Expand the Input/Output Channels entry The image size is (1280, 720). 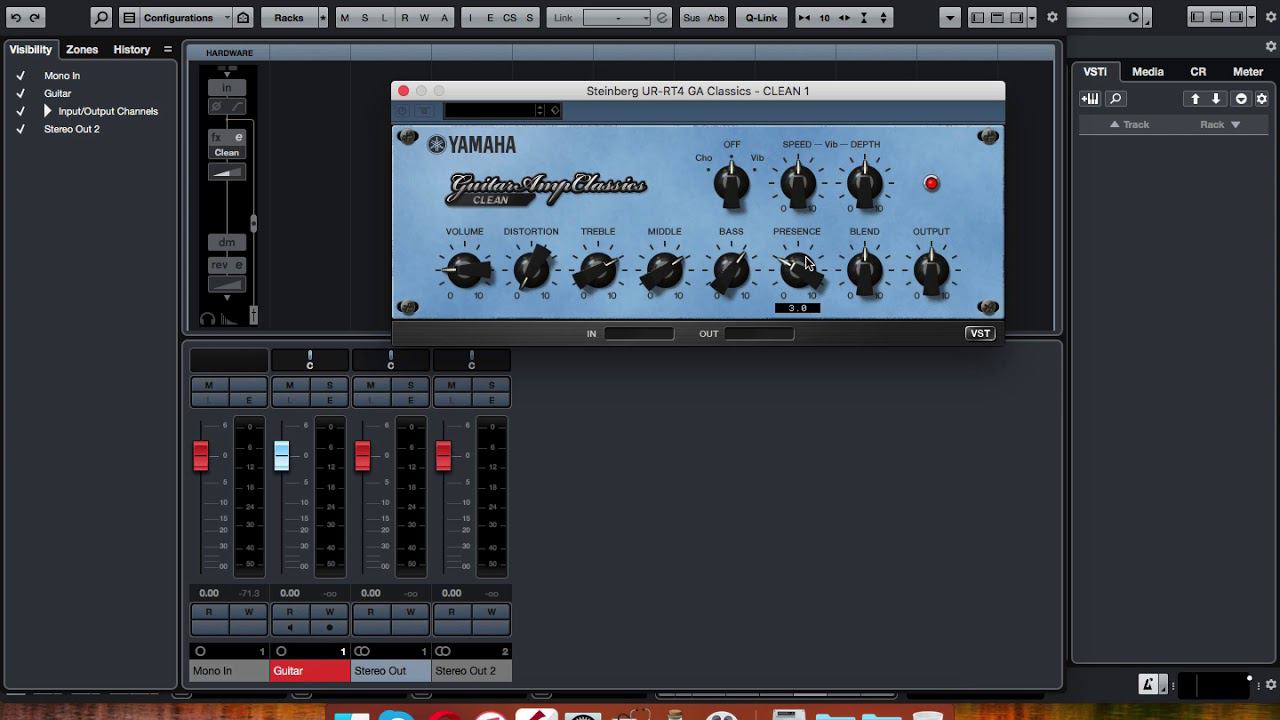click(x=47, y=111)
